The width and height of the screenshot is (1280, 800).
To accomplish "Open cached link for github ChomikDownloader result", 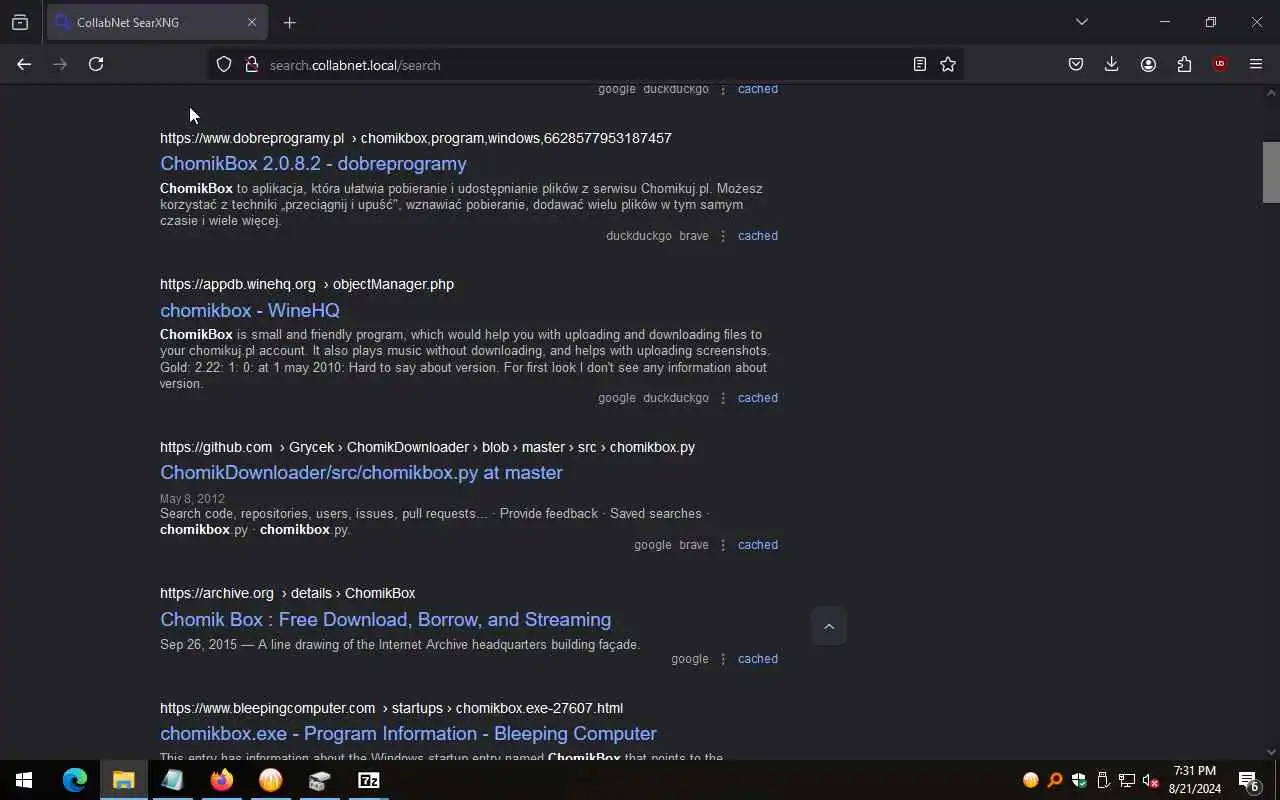I will (x=758, y=545).
